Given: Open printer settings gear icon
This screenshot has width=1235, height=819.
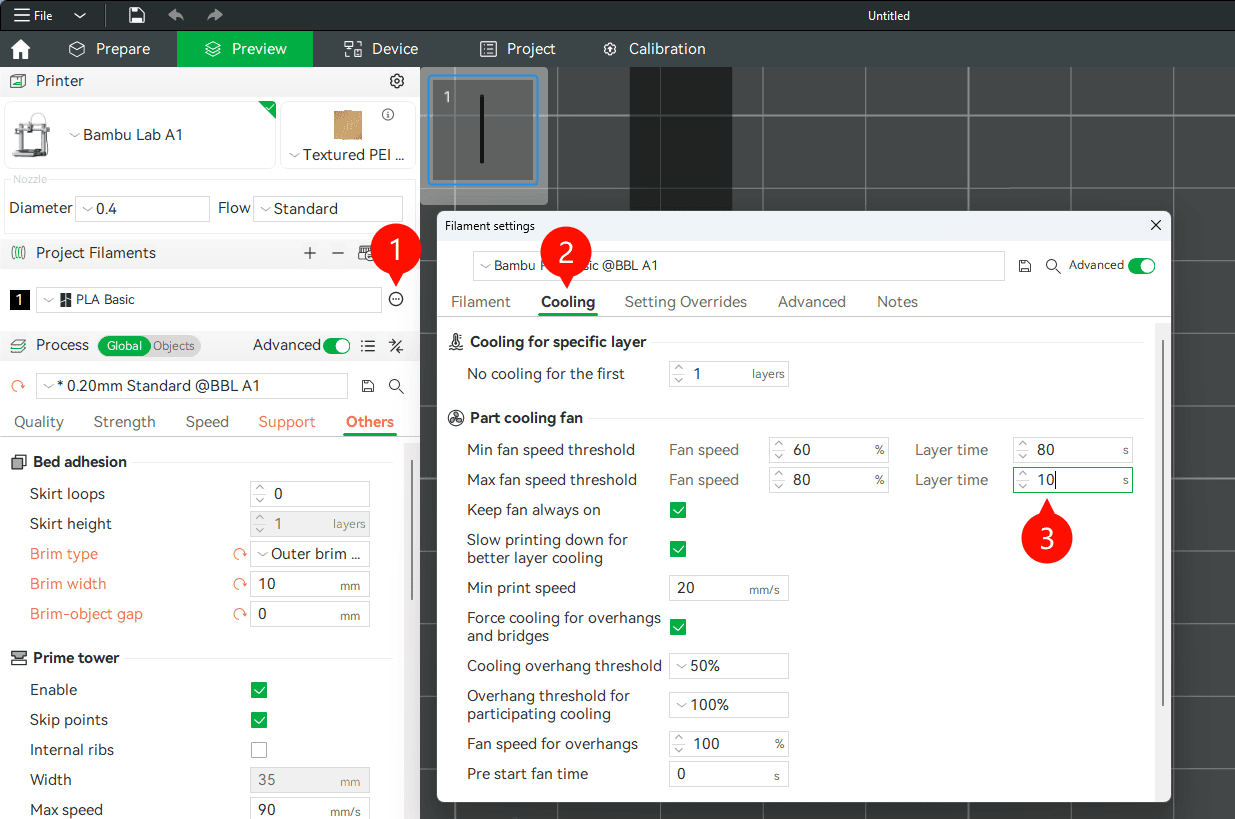Looking at the screenshot, I should [397, 81].
